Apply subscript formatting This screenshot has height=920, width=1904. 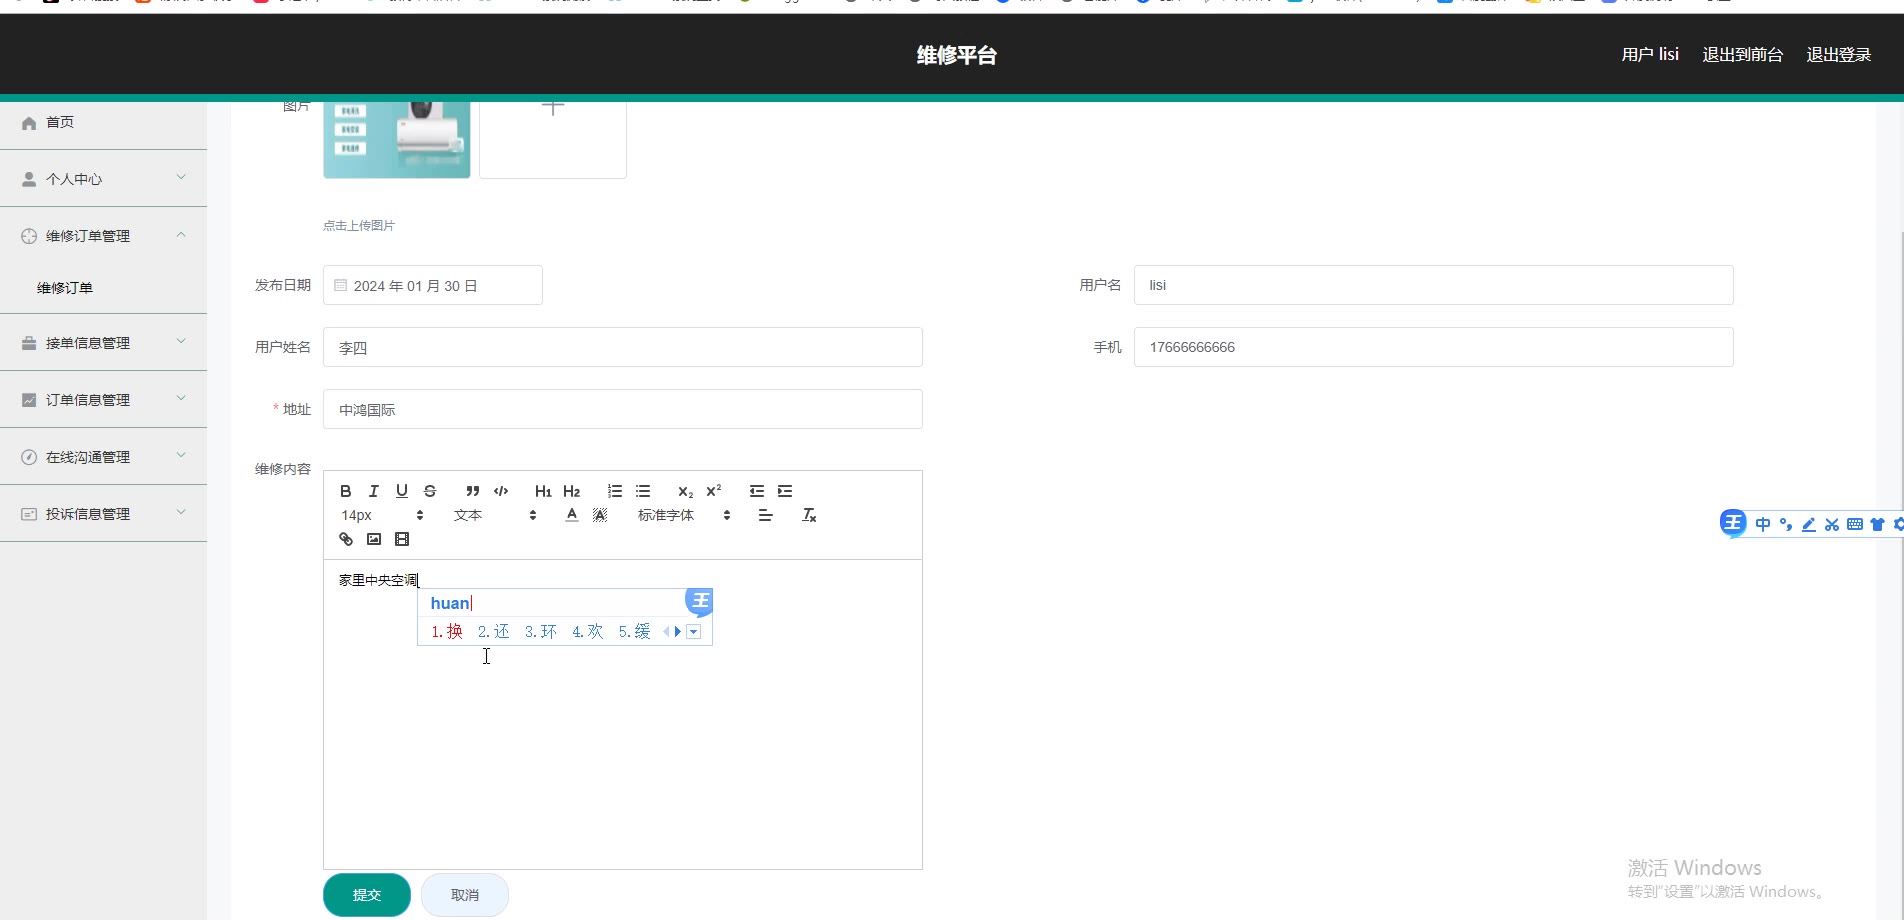coord(685,491)
